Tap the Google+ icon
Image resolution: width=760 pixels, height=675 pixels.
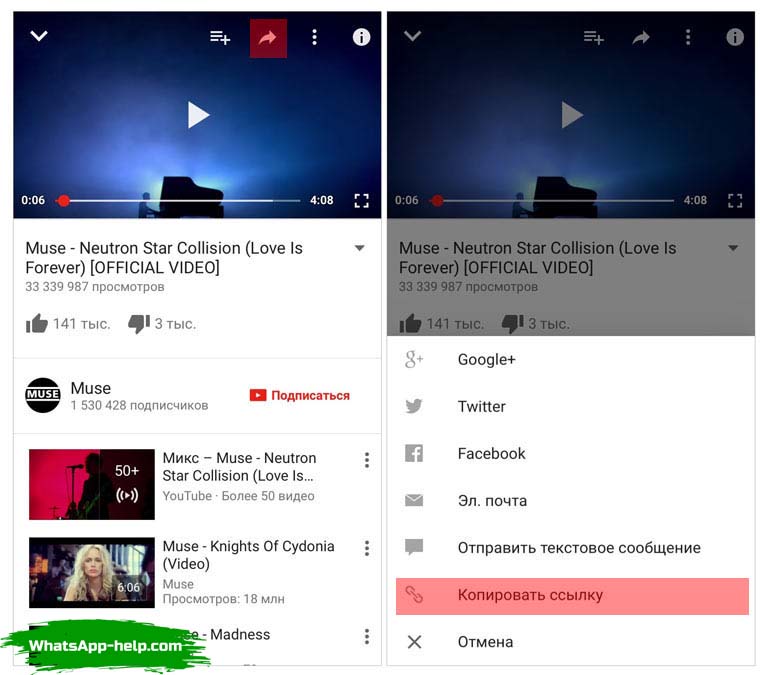coord(414,360)
